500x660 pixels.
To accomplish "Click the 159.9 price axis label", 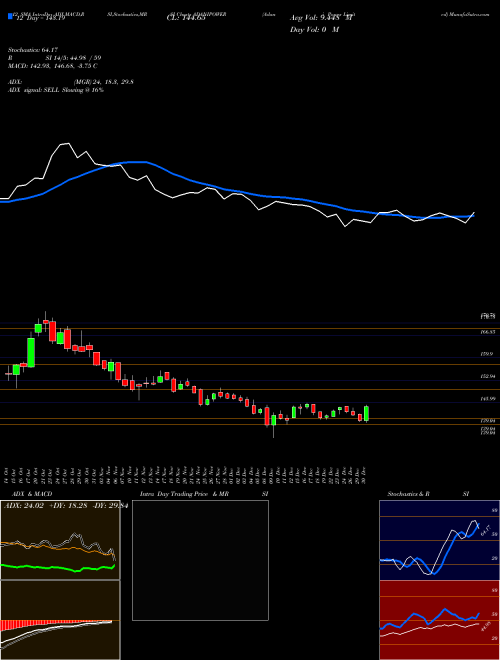I will [x=487, y=354].
